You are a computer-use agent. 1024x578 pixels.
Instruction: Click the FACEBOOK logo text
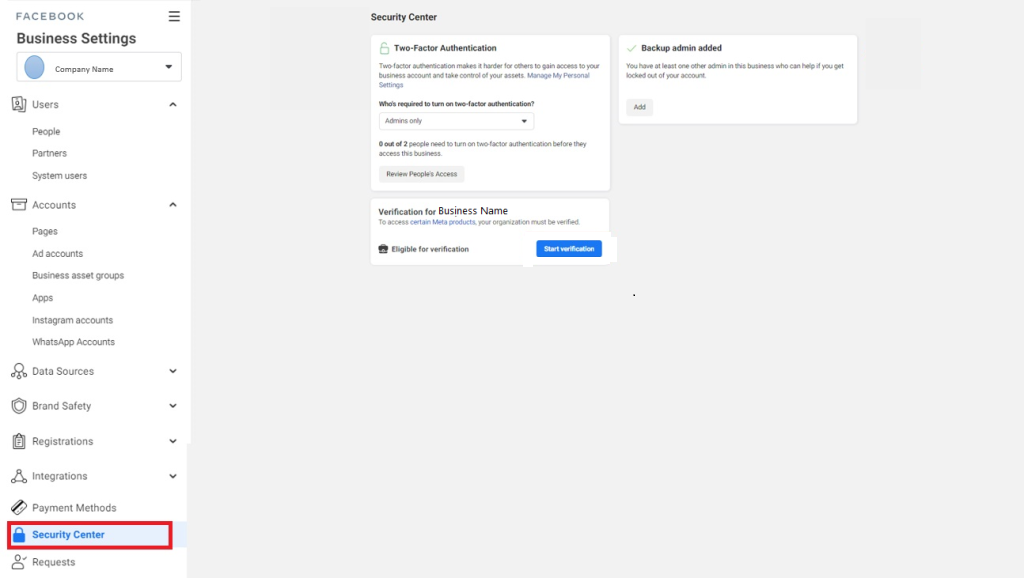click(x=50, y=16)
